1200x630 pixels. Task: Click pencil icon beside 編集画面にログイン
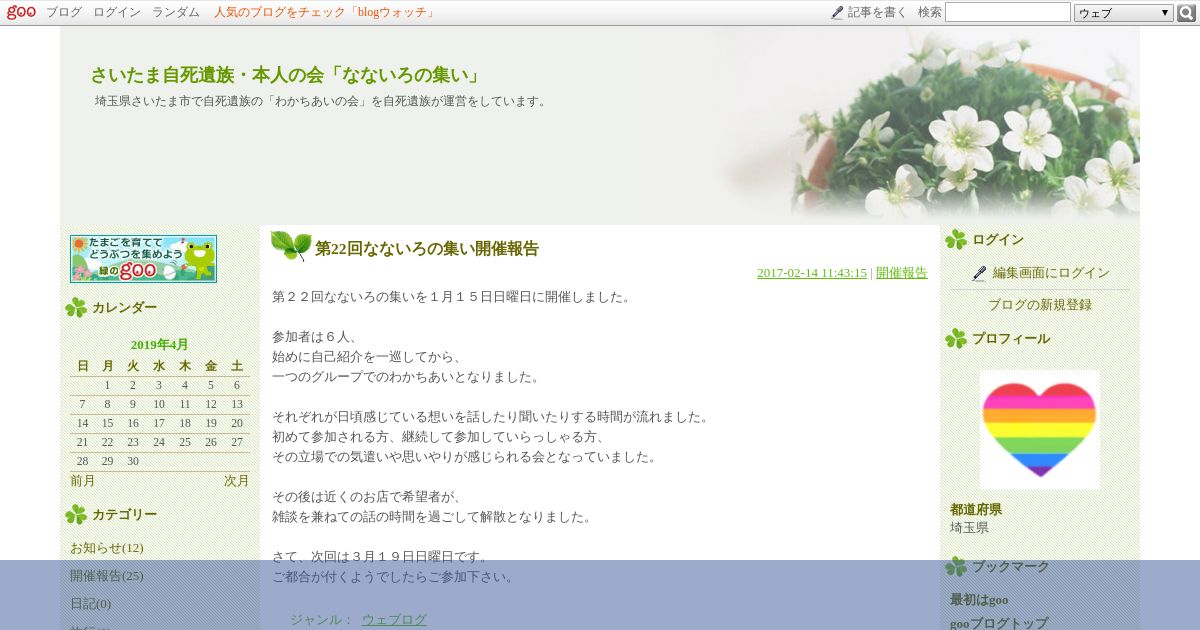click(979, 273)
